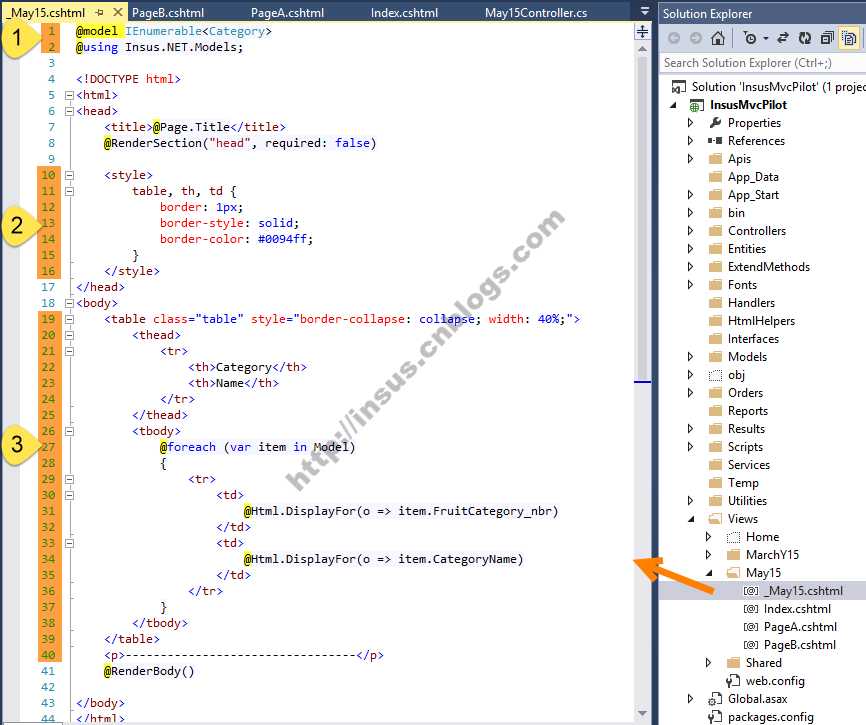866x725 pixels.
Task: Collapse the tbody outlining box on line 26
Action: (x=69, y=432)
